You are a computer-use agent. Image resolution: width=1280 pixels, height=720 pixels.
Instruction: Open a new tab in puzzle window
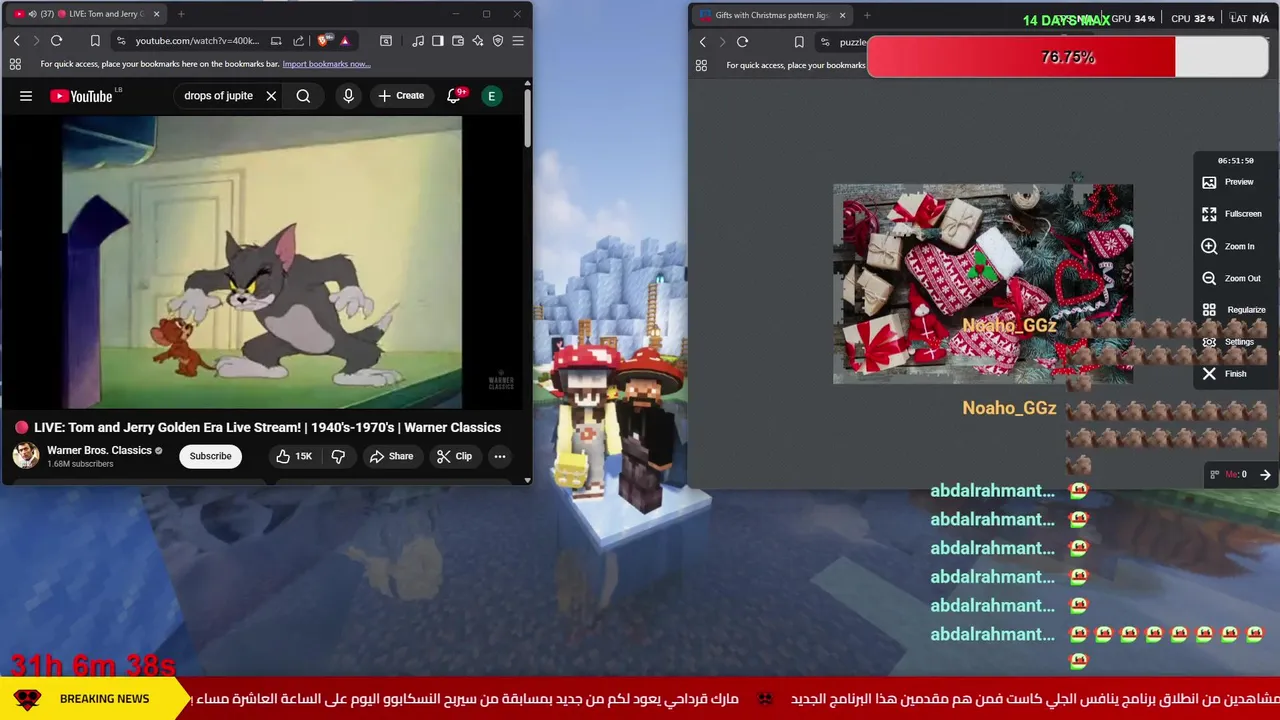coord(867,15)
